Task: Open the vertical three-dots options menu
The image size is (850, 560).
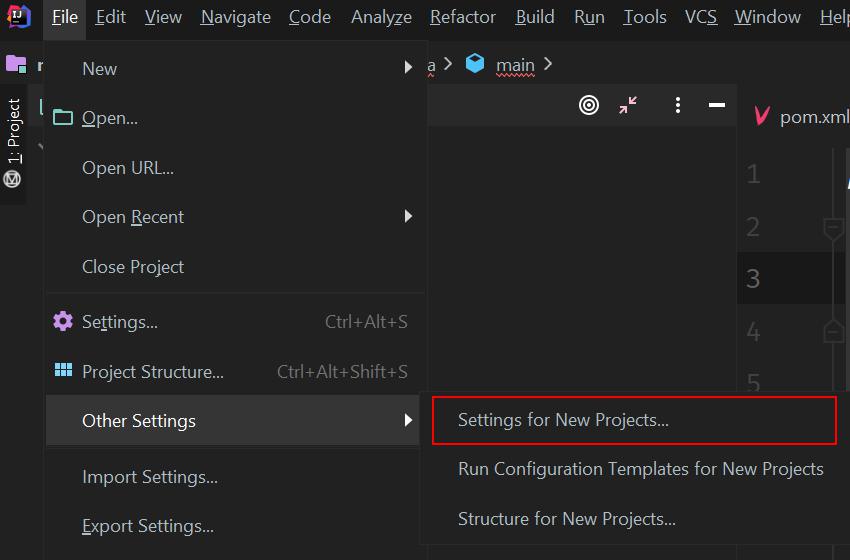Action: point(678,105)
